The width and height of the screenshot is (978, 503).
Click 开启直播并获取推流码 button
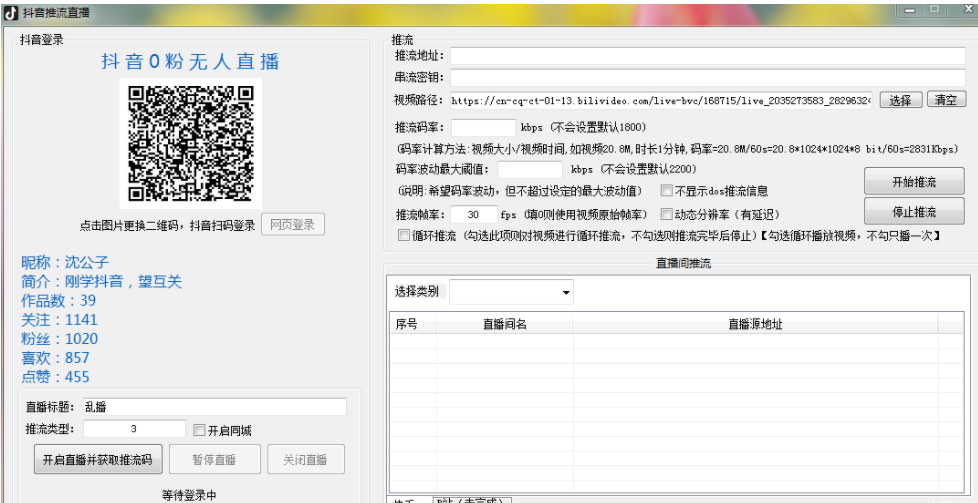point(96,460)
